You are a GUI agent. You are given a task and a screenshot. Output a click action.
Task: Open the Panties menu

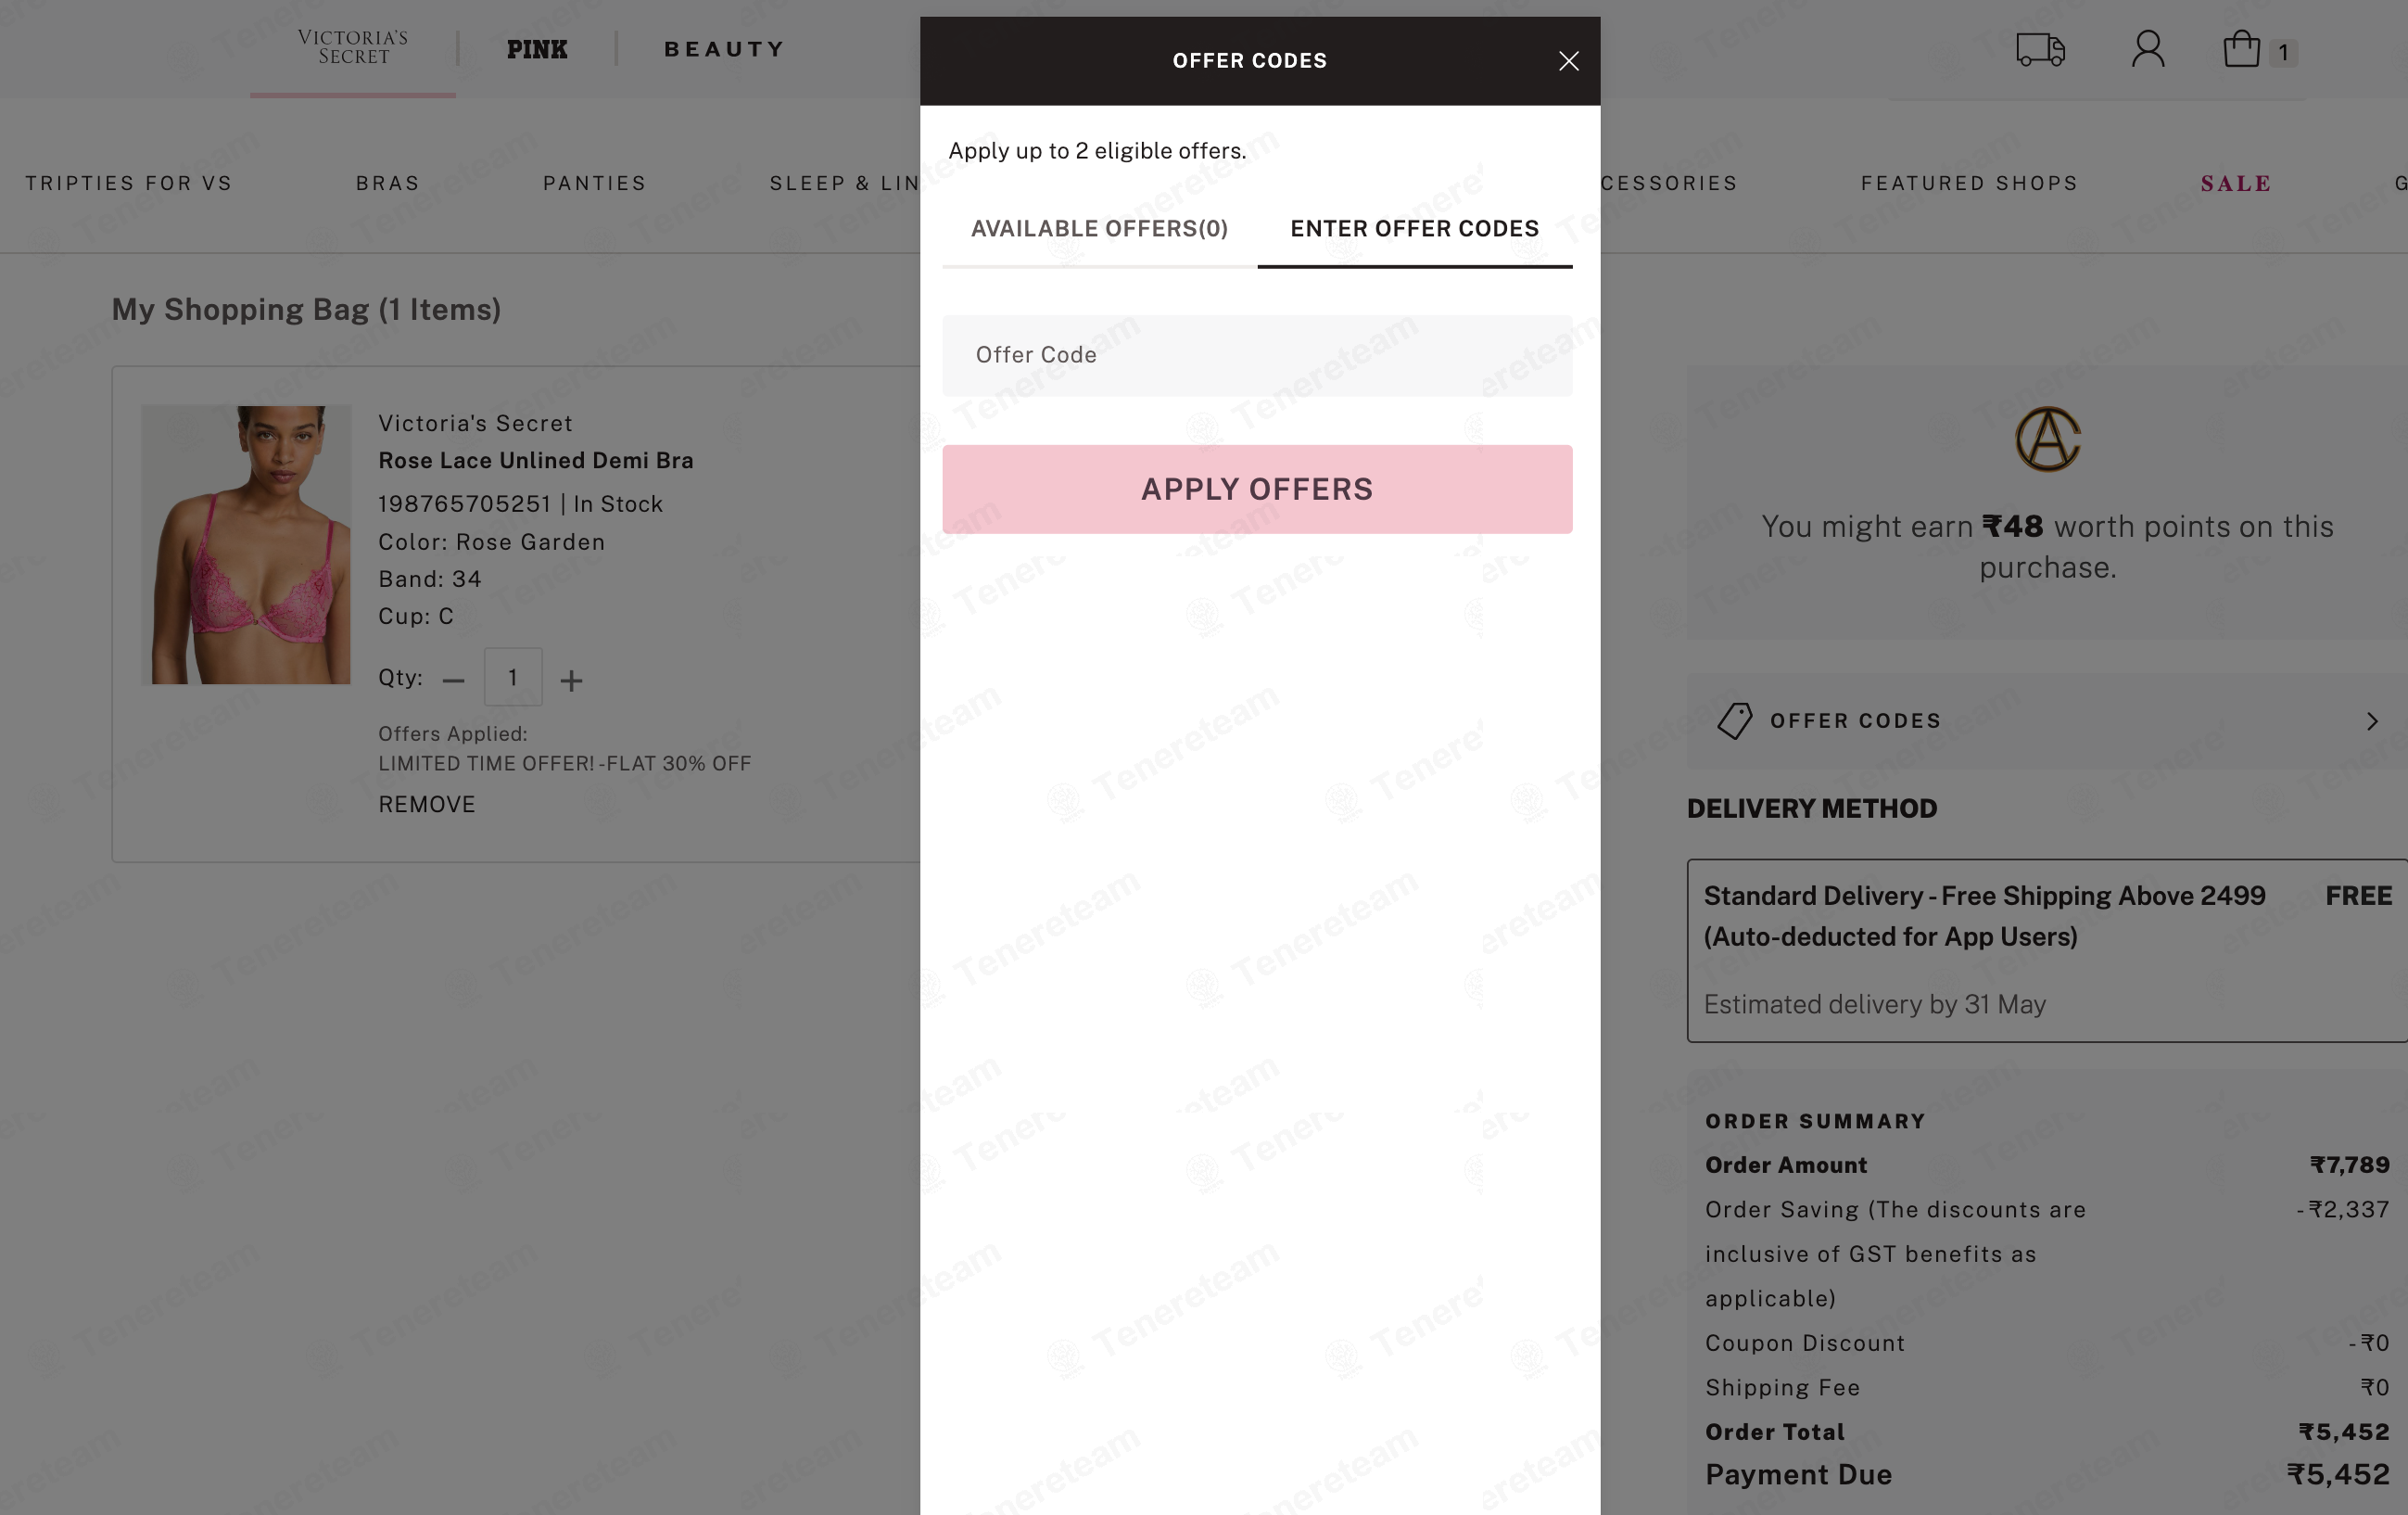[595, 183]
